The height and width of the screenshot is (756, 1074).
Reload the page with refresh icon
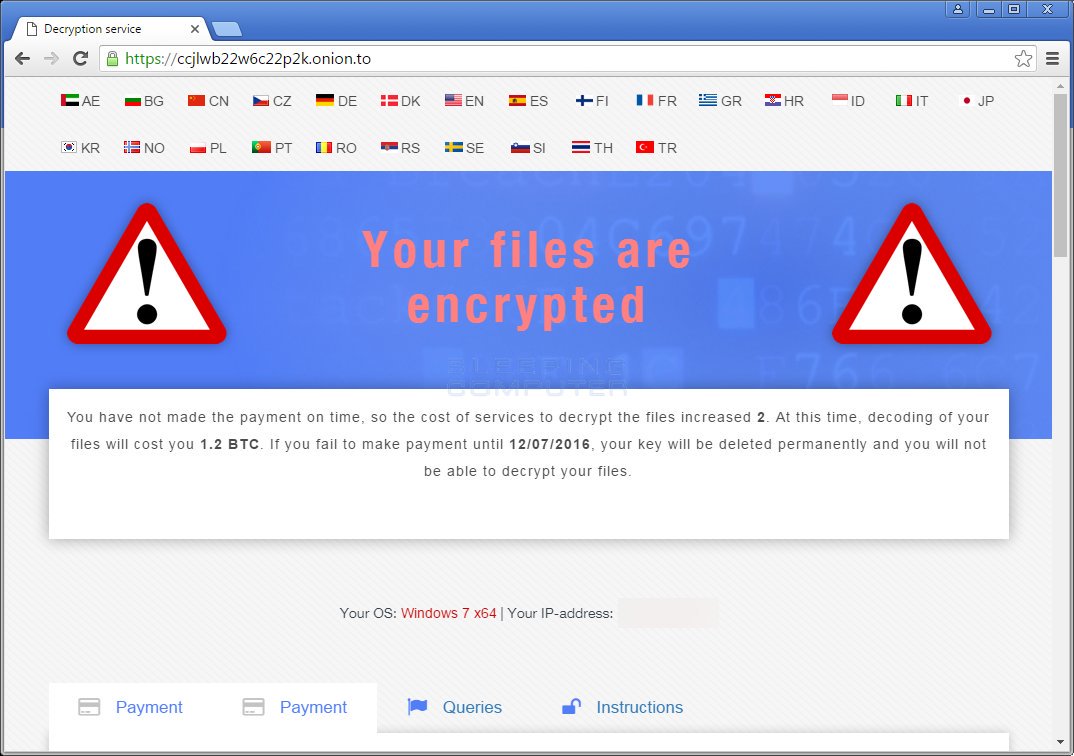click(81, 59)
